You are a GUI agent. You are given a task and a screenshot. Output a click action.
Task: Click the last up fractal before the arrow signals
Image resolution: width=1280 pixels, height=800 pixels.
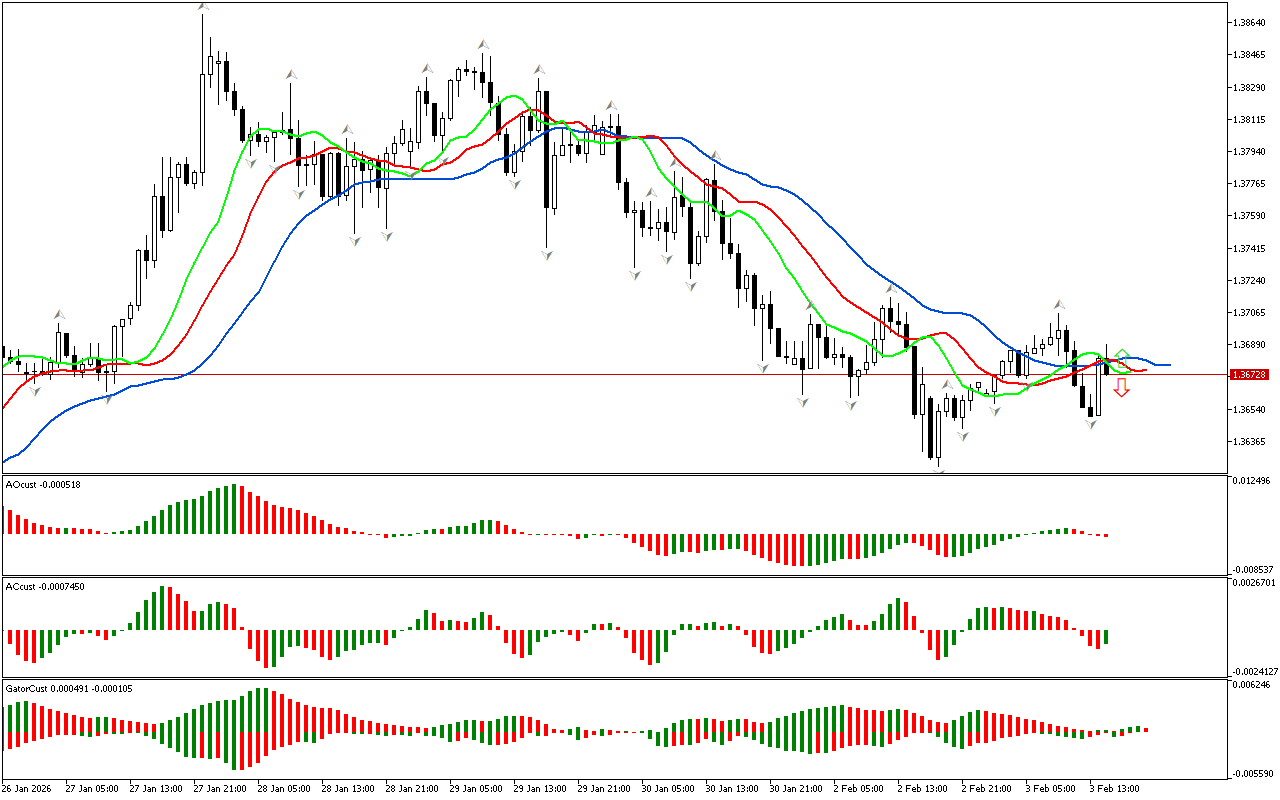click(1057, 304)
